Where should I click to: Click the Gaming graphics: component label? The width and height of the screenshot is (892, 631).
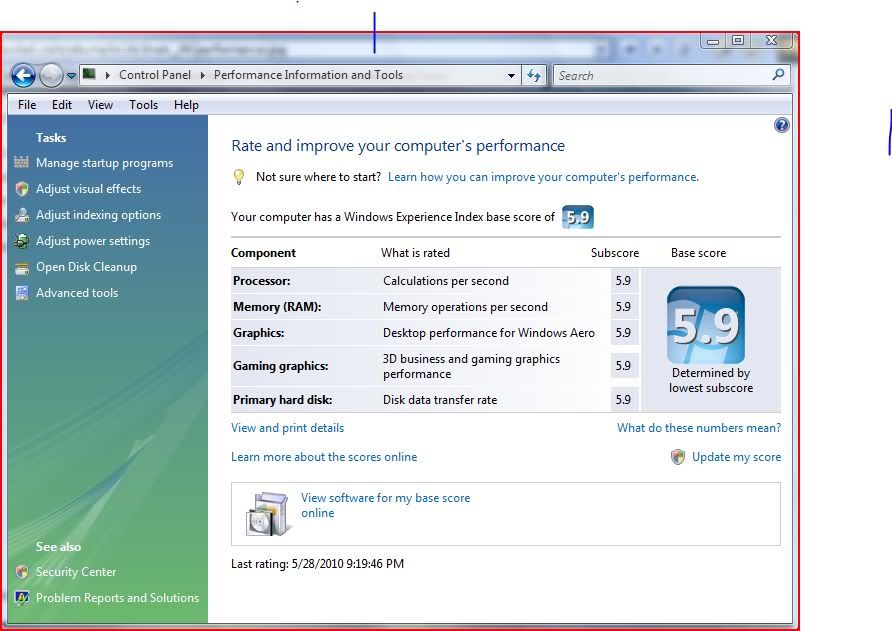click(280, 366)
